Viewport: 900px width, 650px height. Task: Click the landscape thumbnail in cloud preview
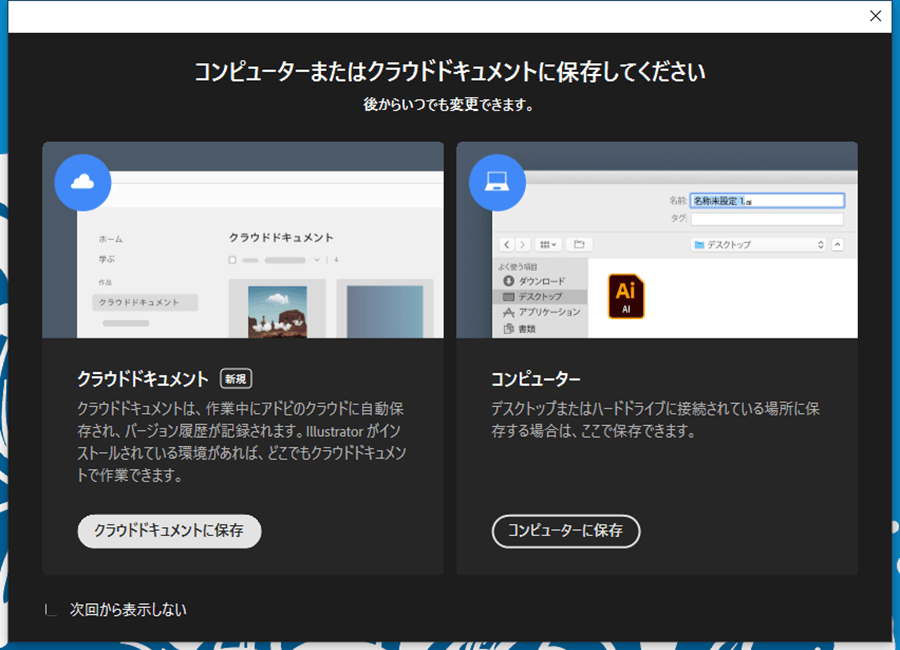pos(277,312)
